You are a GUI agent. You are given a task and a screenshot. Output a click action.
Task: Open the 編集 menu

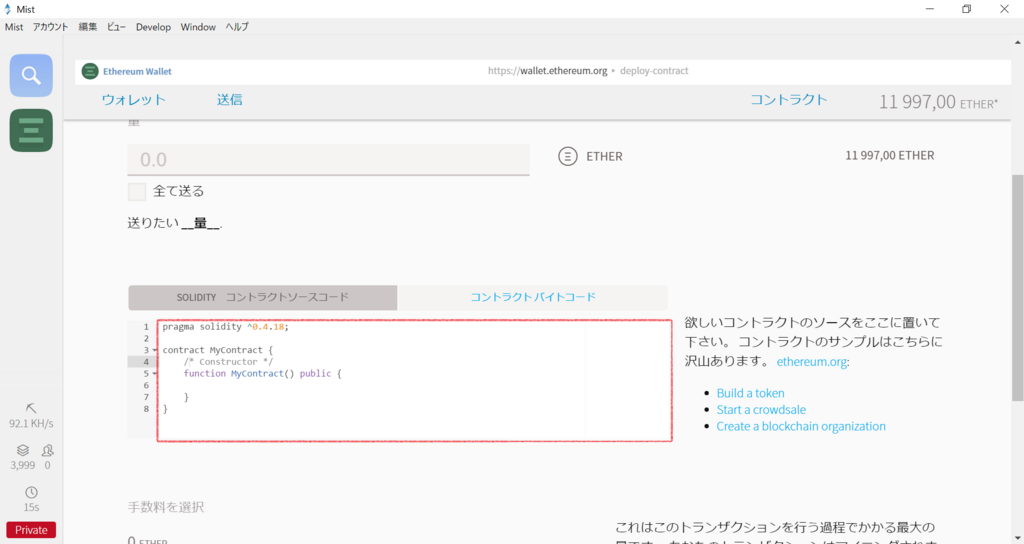(88, 27)
